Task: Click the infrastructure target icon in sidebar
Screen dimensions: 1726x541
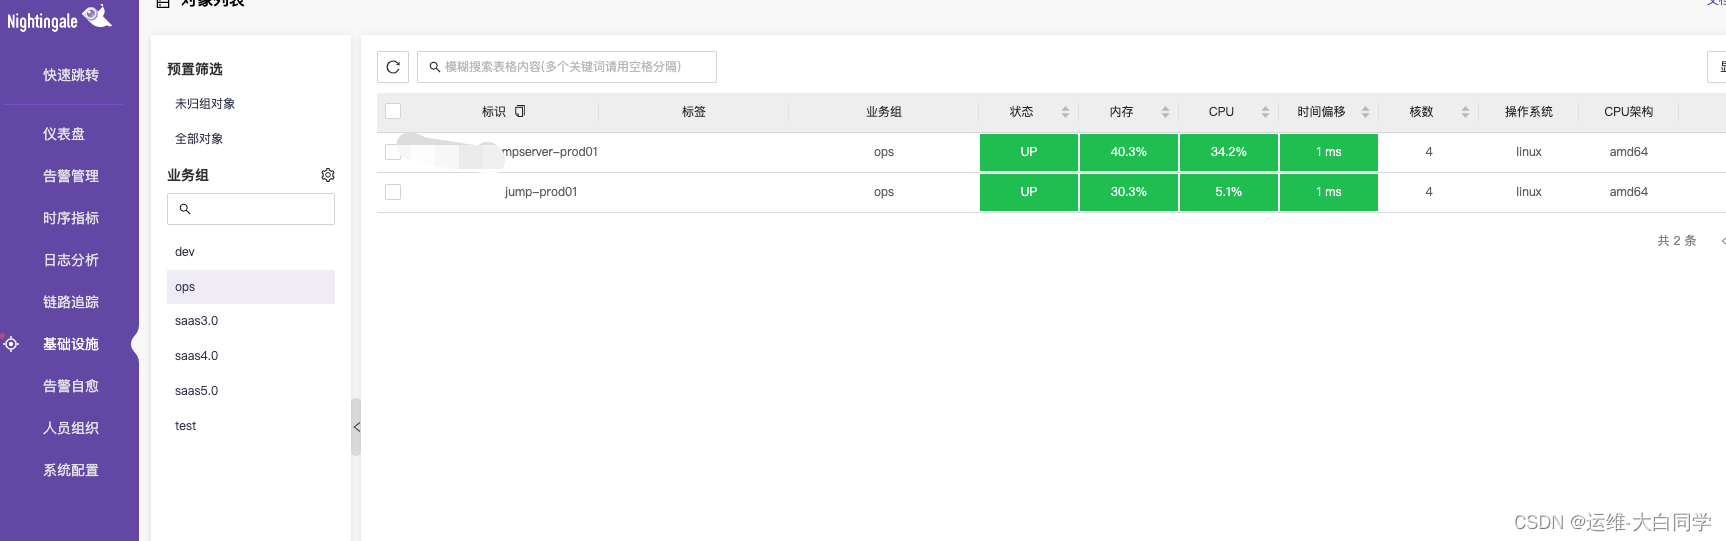Action: pyautogui.click(x=11, y=344)
